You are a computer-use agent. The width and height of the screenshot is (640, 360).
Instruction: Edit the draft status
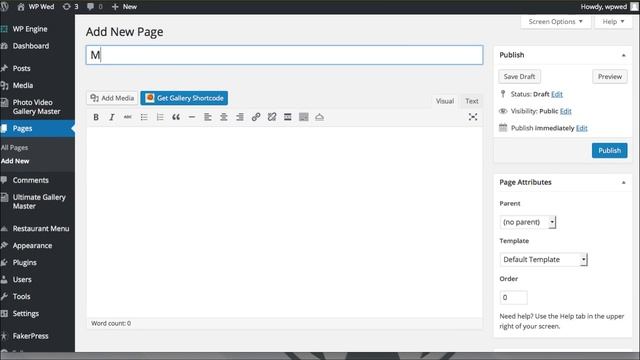[557, 94]
